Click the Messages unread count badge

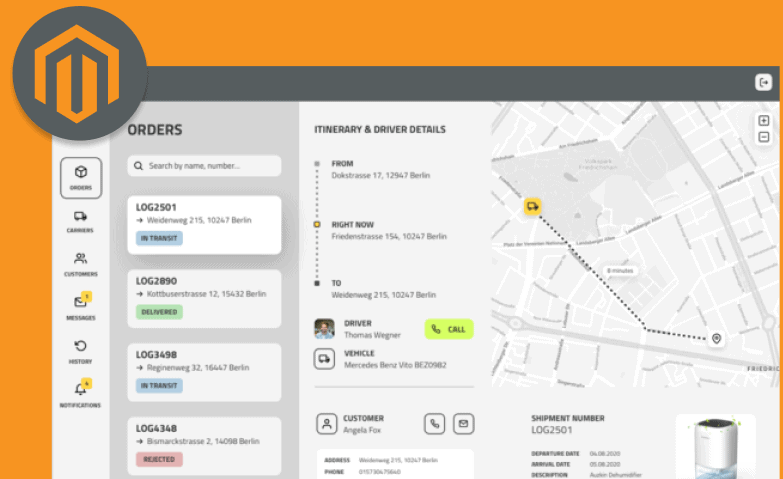click(86, 297)
